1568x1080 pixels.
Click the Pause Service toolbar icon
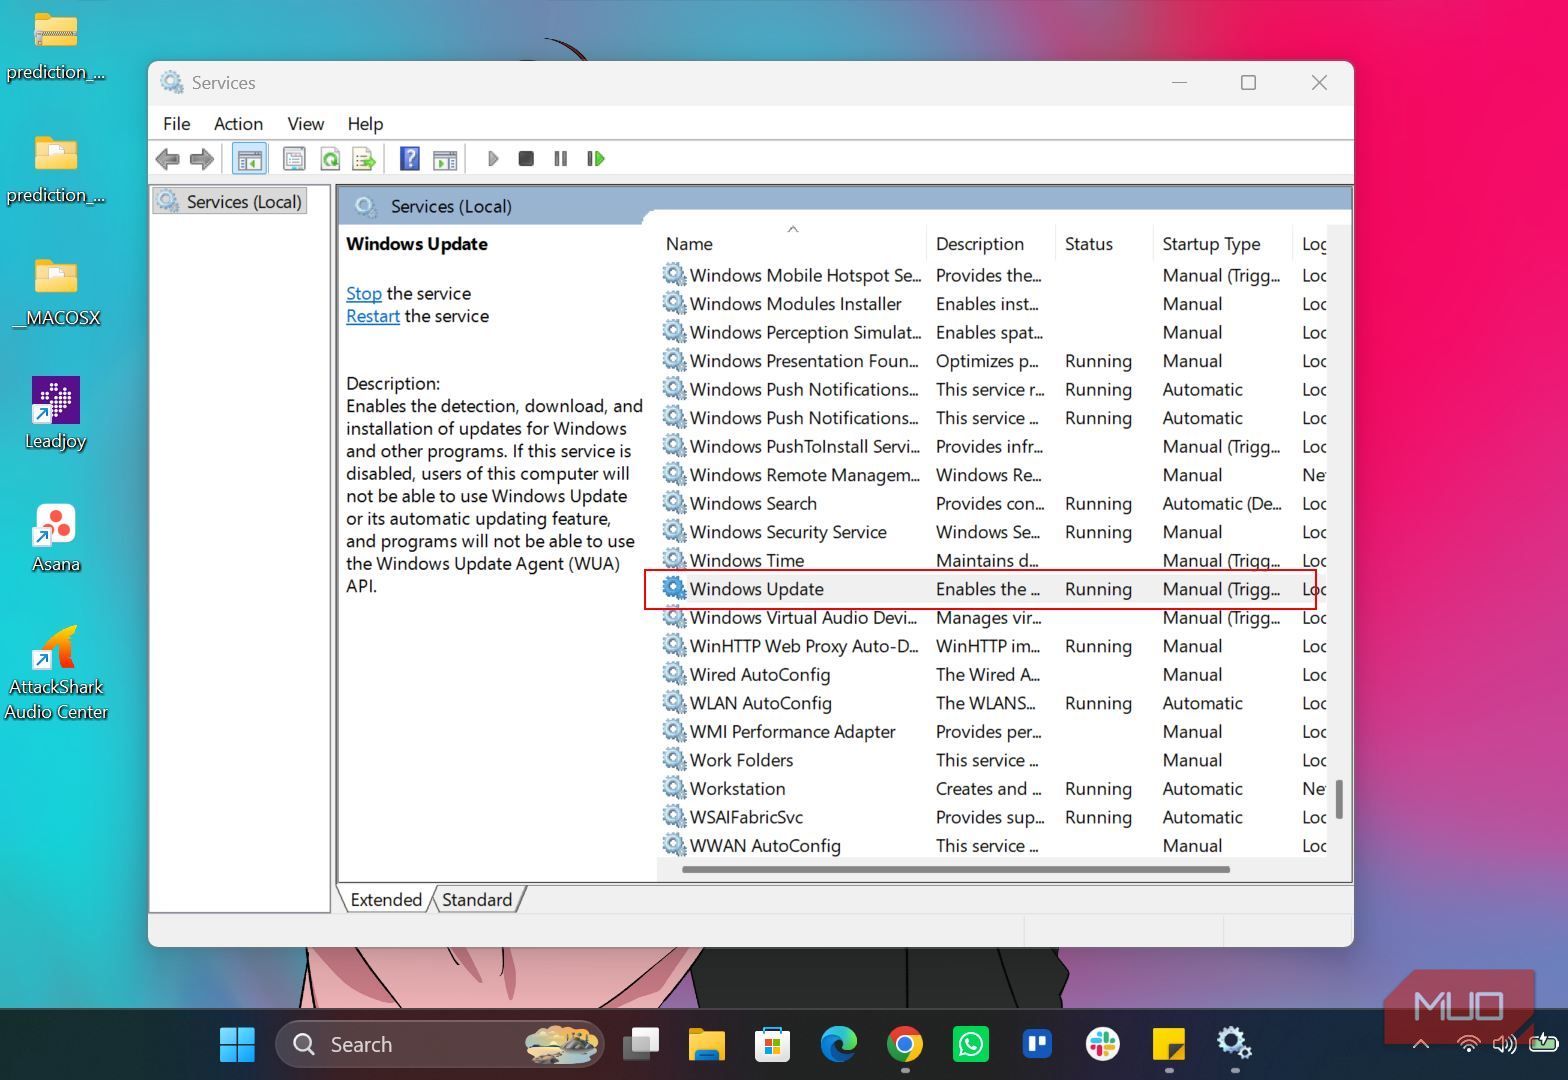click(x=560, y=158)
